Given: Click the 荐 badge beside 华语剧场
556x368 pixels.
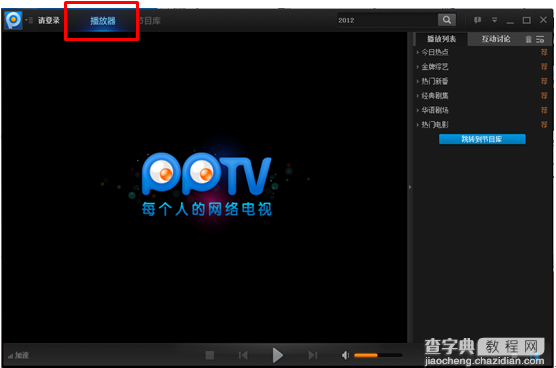Looking at the screenshot, I should (544, 110).
